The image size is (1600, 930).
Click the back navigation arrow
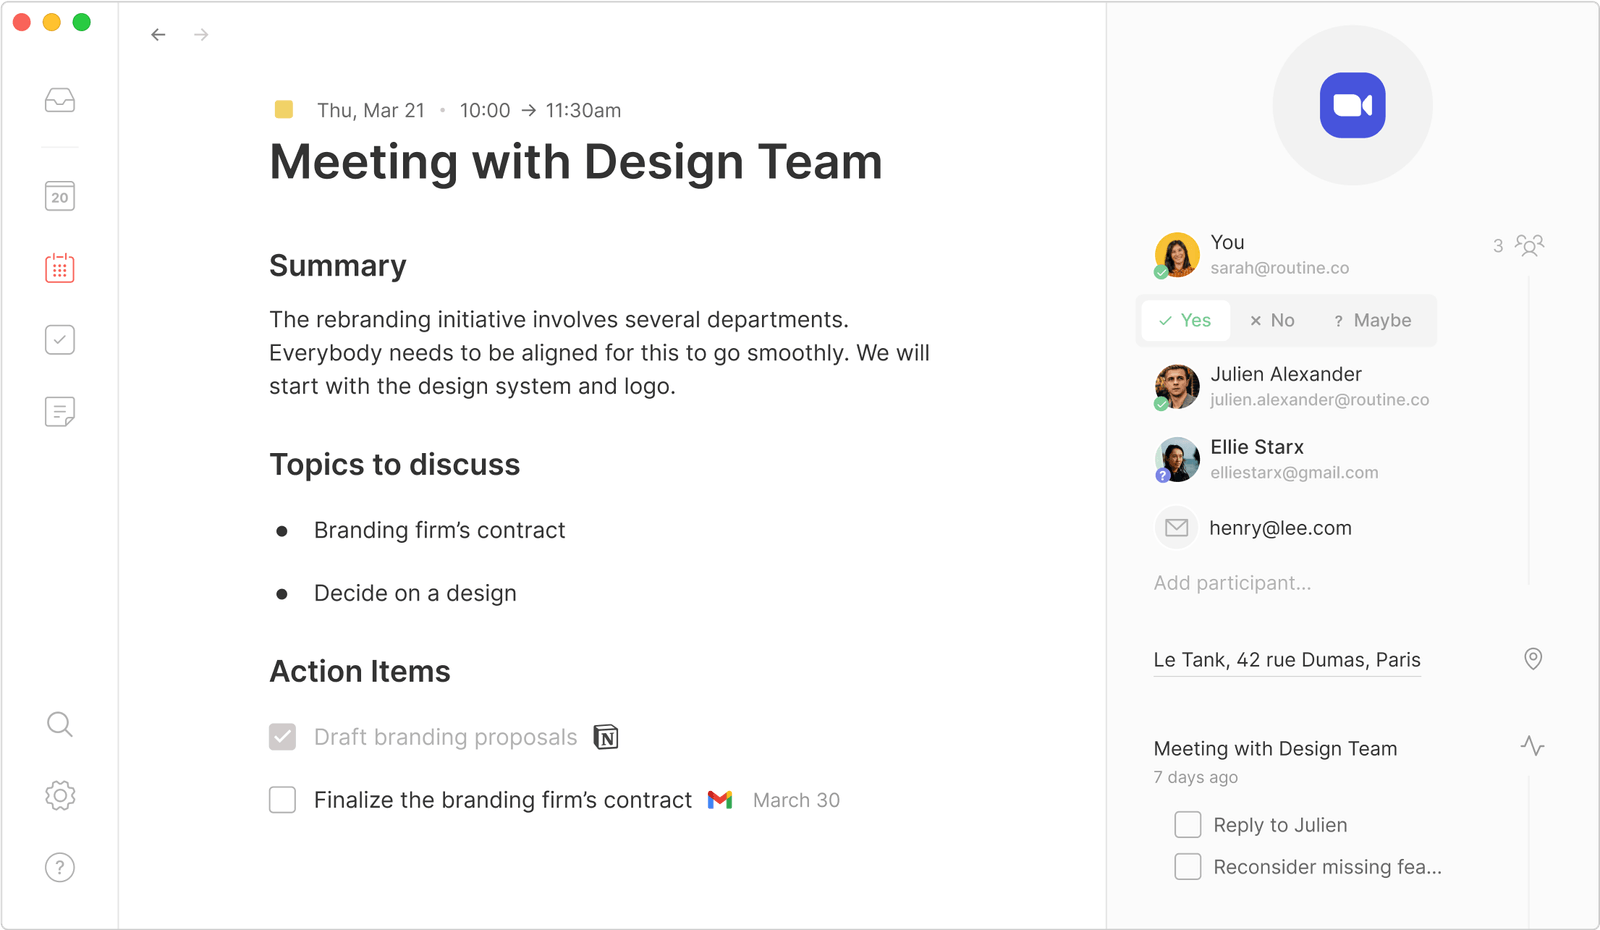click(x=158, y=33)
